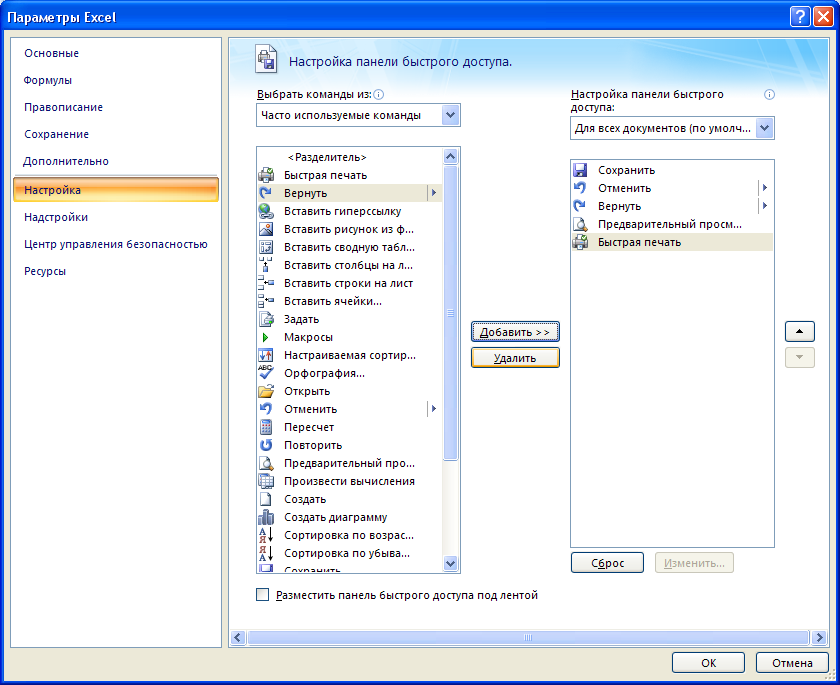Click the Sort Ascending icon
Image resolution: width=840 pixels, height=685 pixels.
click(x=266, y=535)
